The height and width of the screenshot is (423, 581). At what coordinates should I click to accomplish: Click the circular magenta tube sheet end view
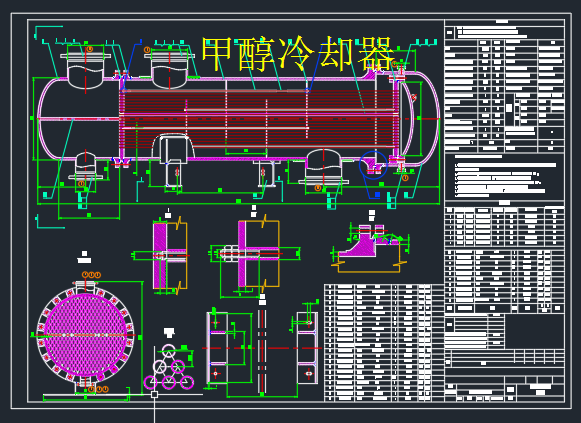[x=85, y=335]
